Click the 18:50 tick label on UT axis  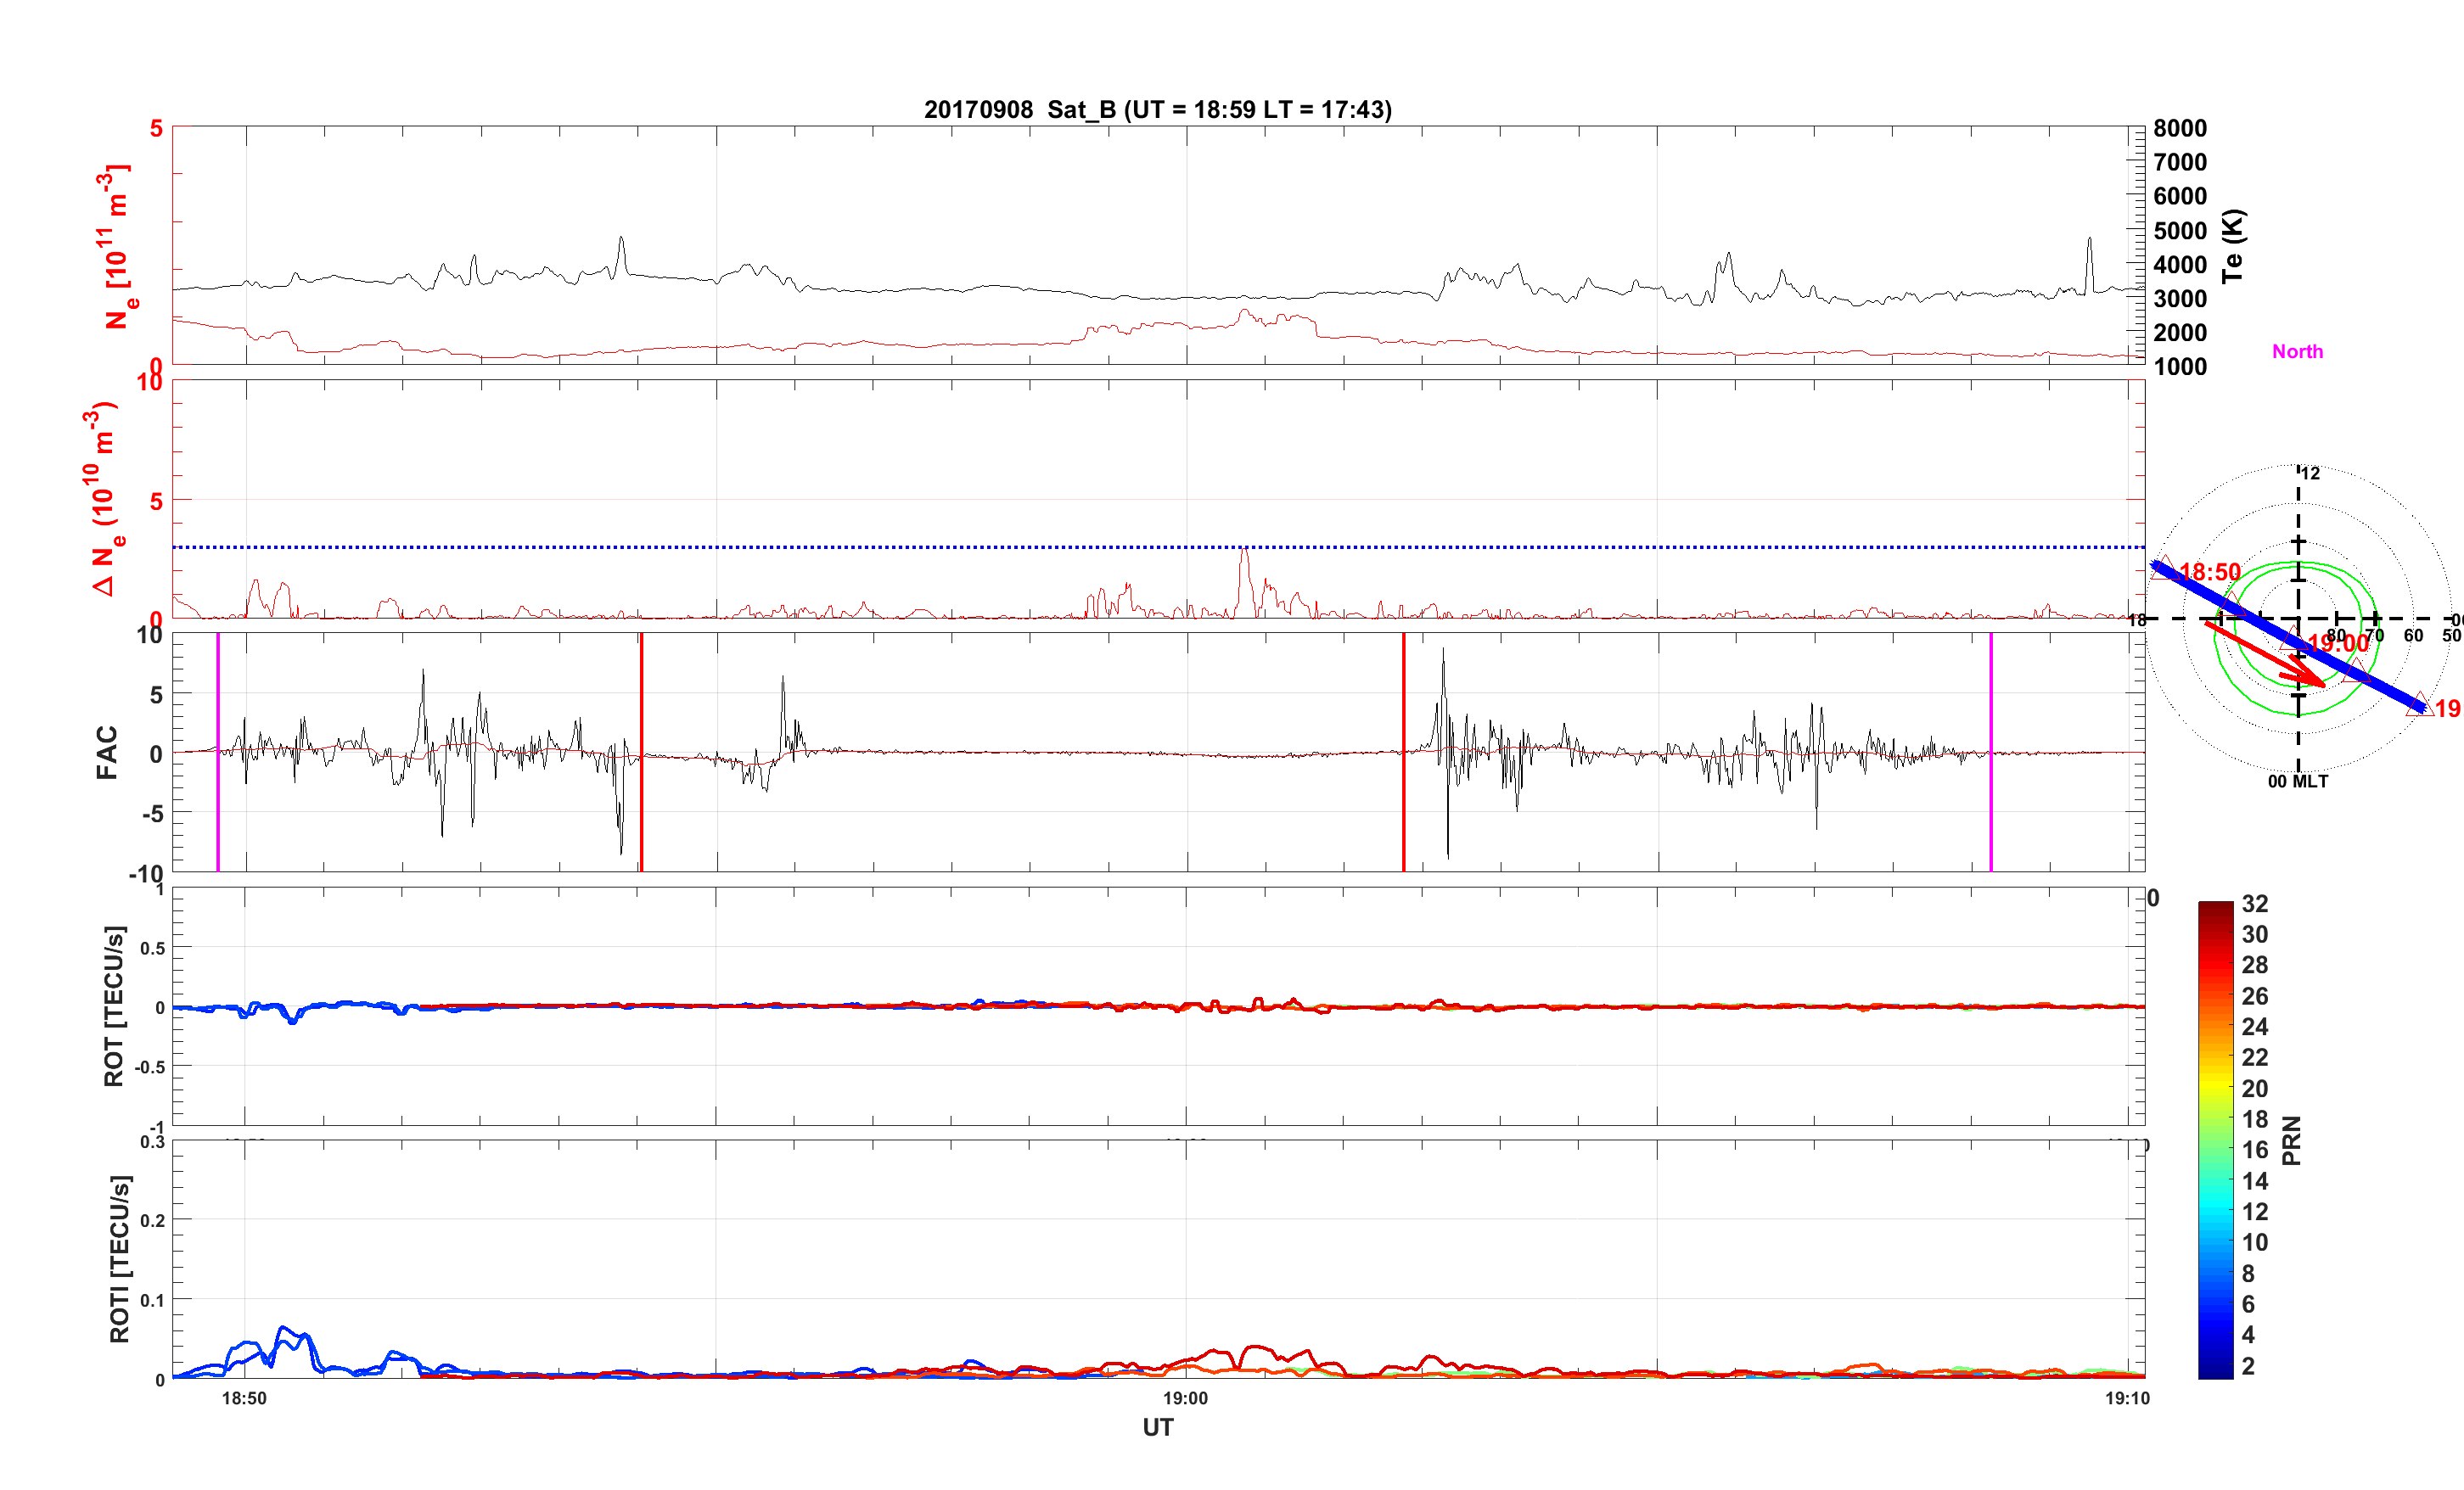(244, 1399)
